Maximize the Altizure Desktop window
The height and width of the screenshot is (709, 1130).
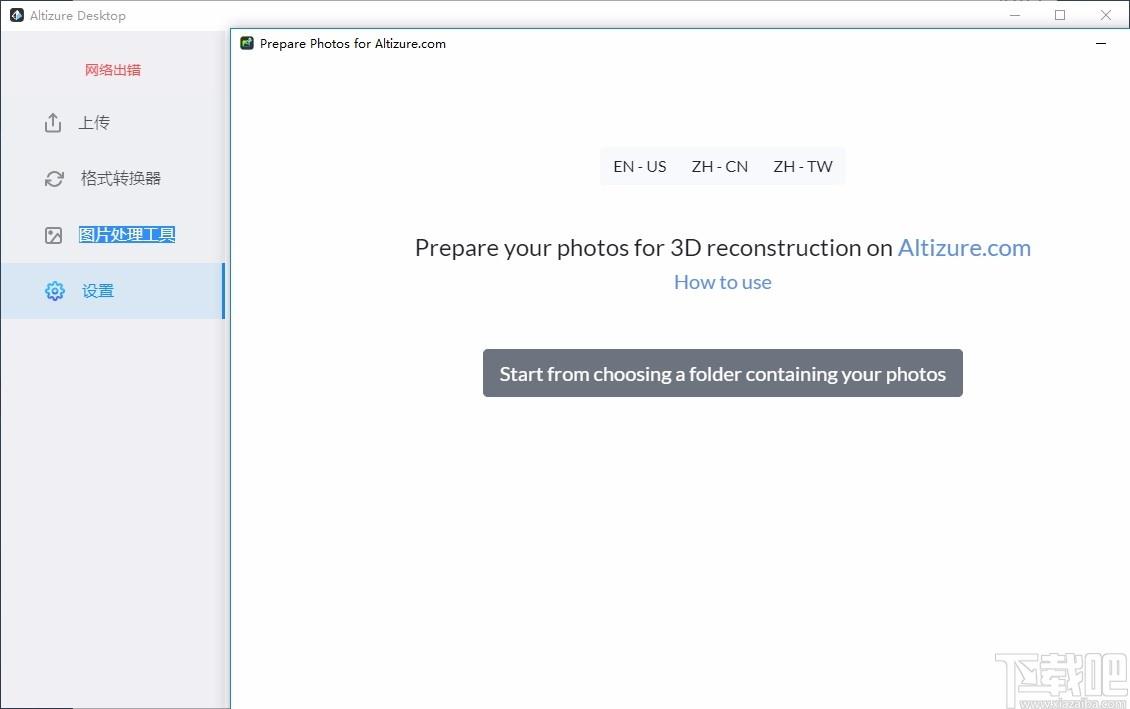[1060, 15]
